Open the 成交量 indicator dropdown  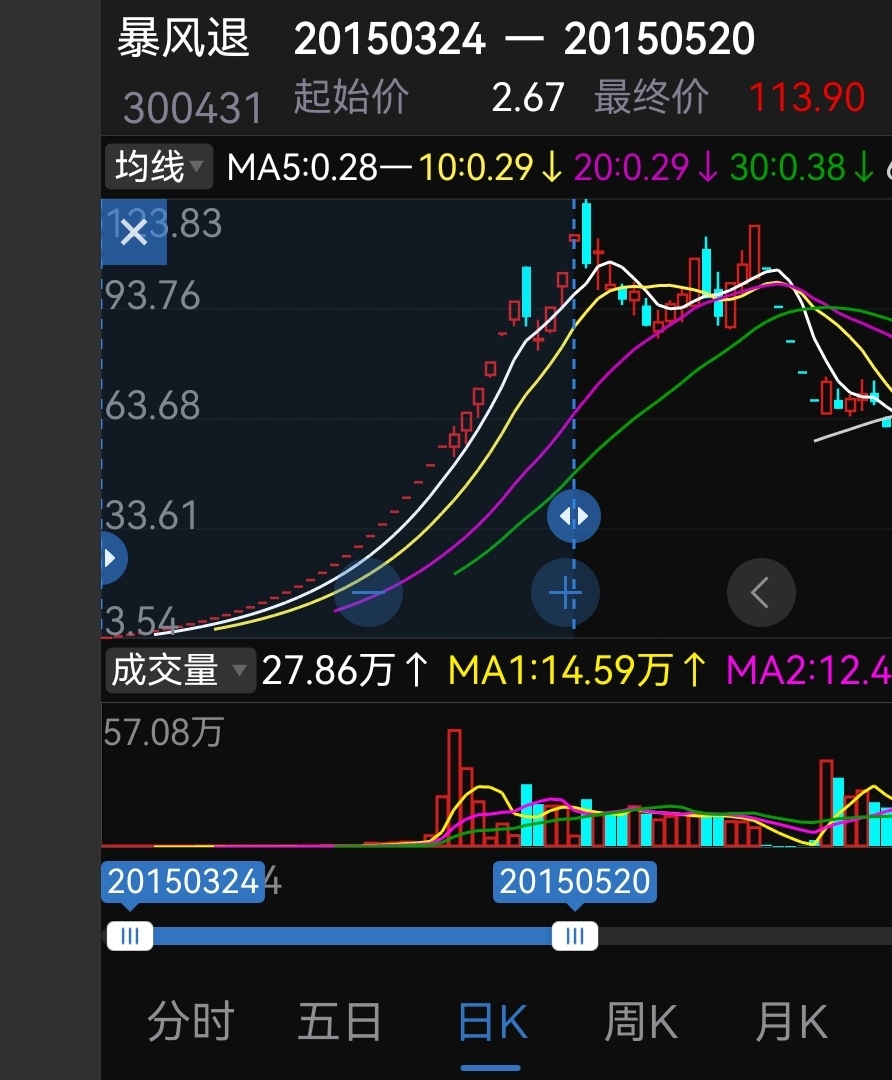point(180,669)
